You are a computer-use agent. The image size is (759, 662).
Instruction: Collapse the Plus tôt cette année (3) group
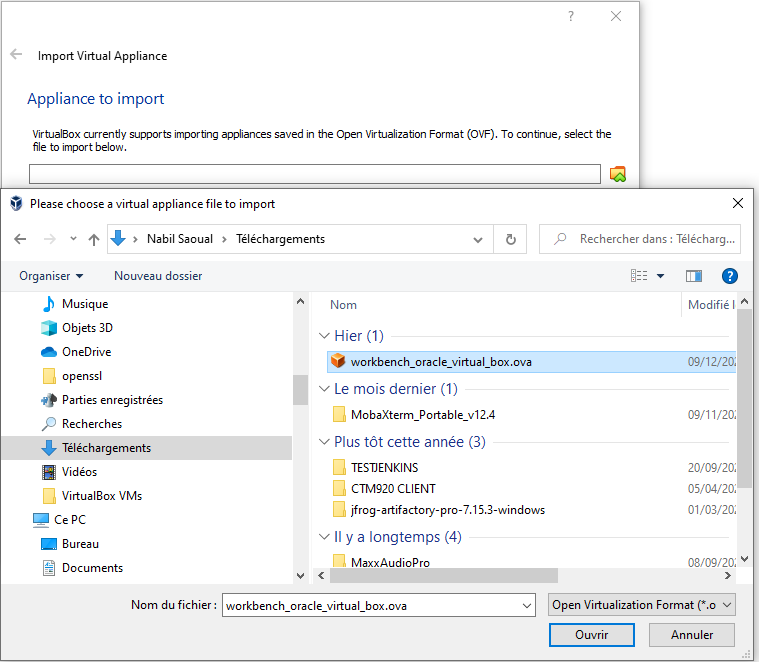coord(324,441)
